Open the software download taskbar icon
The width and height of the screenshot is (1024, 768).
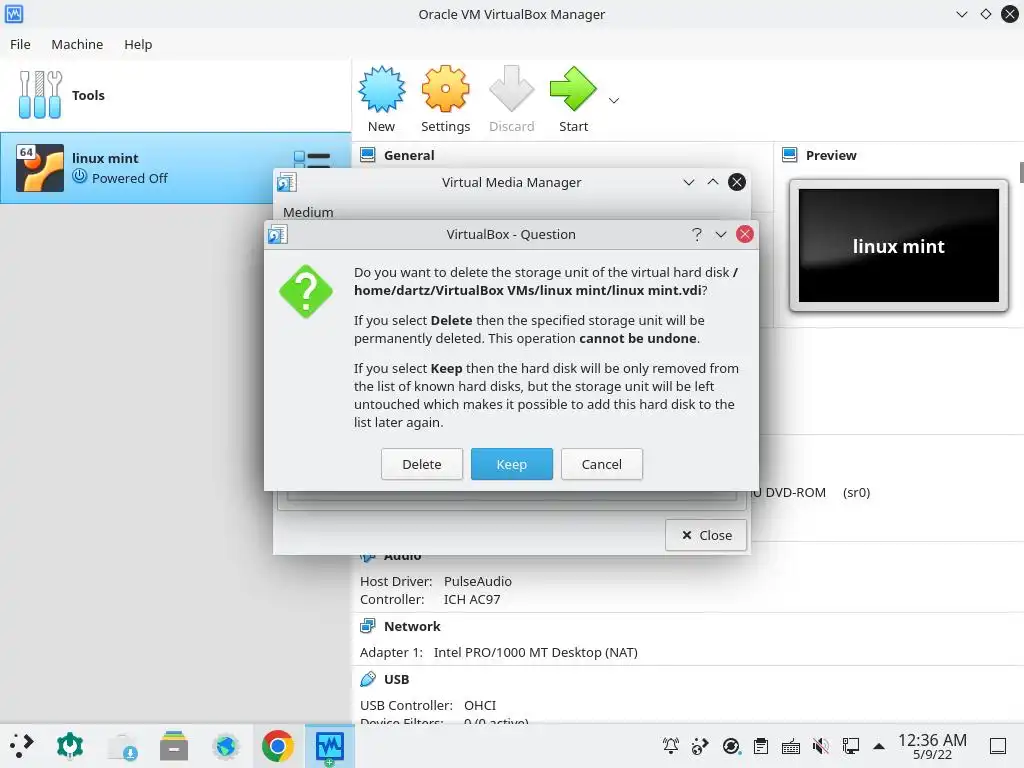(122, 746)
